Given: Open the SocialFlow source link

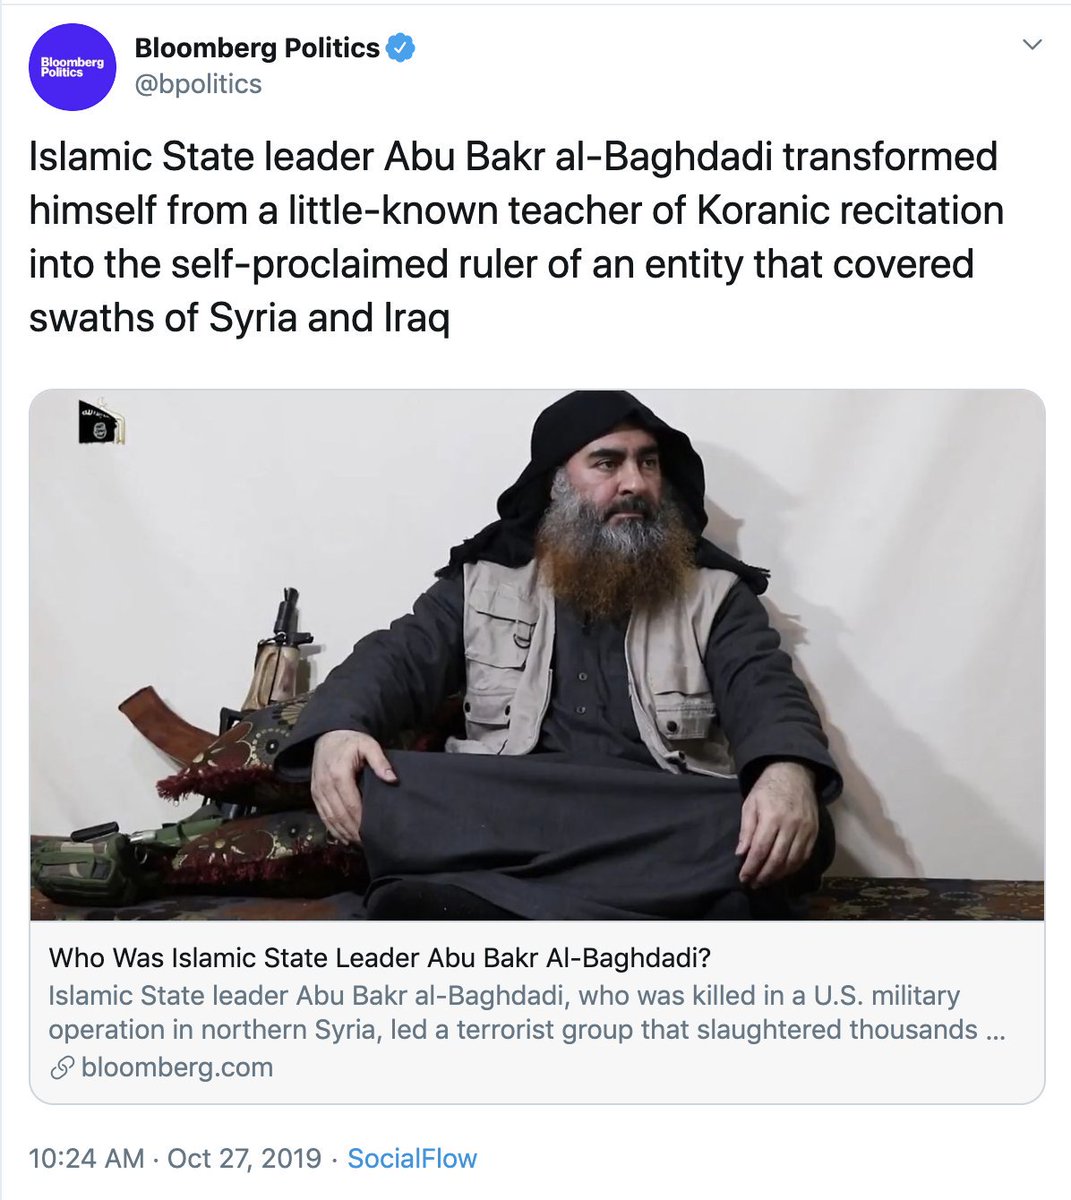Looking at the screenshot, I should coord(412,1159).
